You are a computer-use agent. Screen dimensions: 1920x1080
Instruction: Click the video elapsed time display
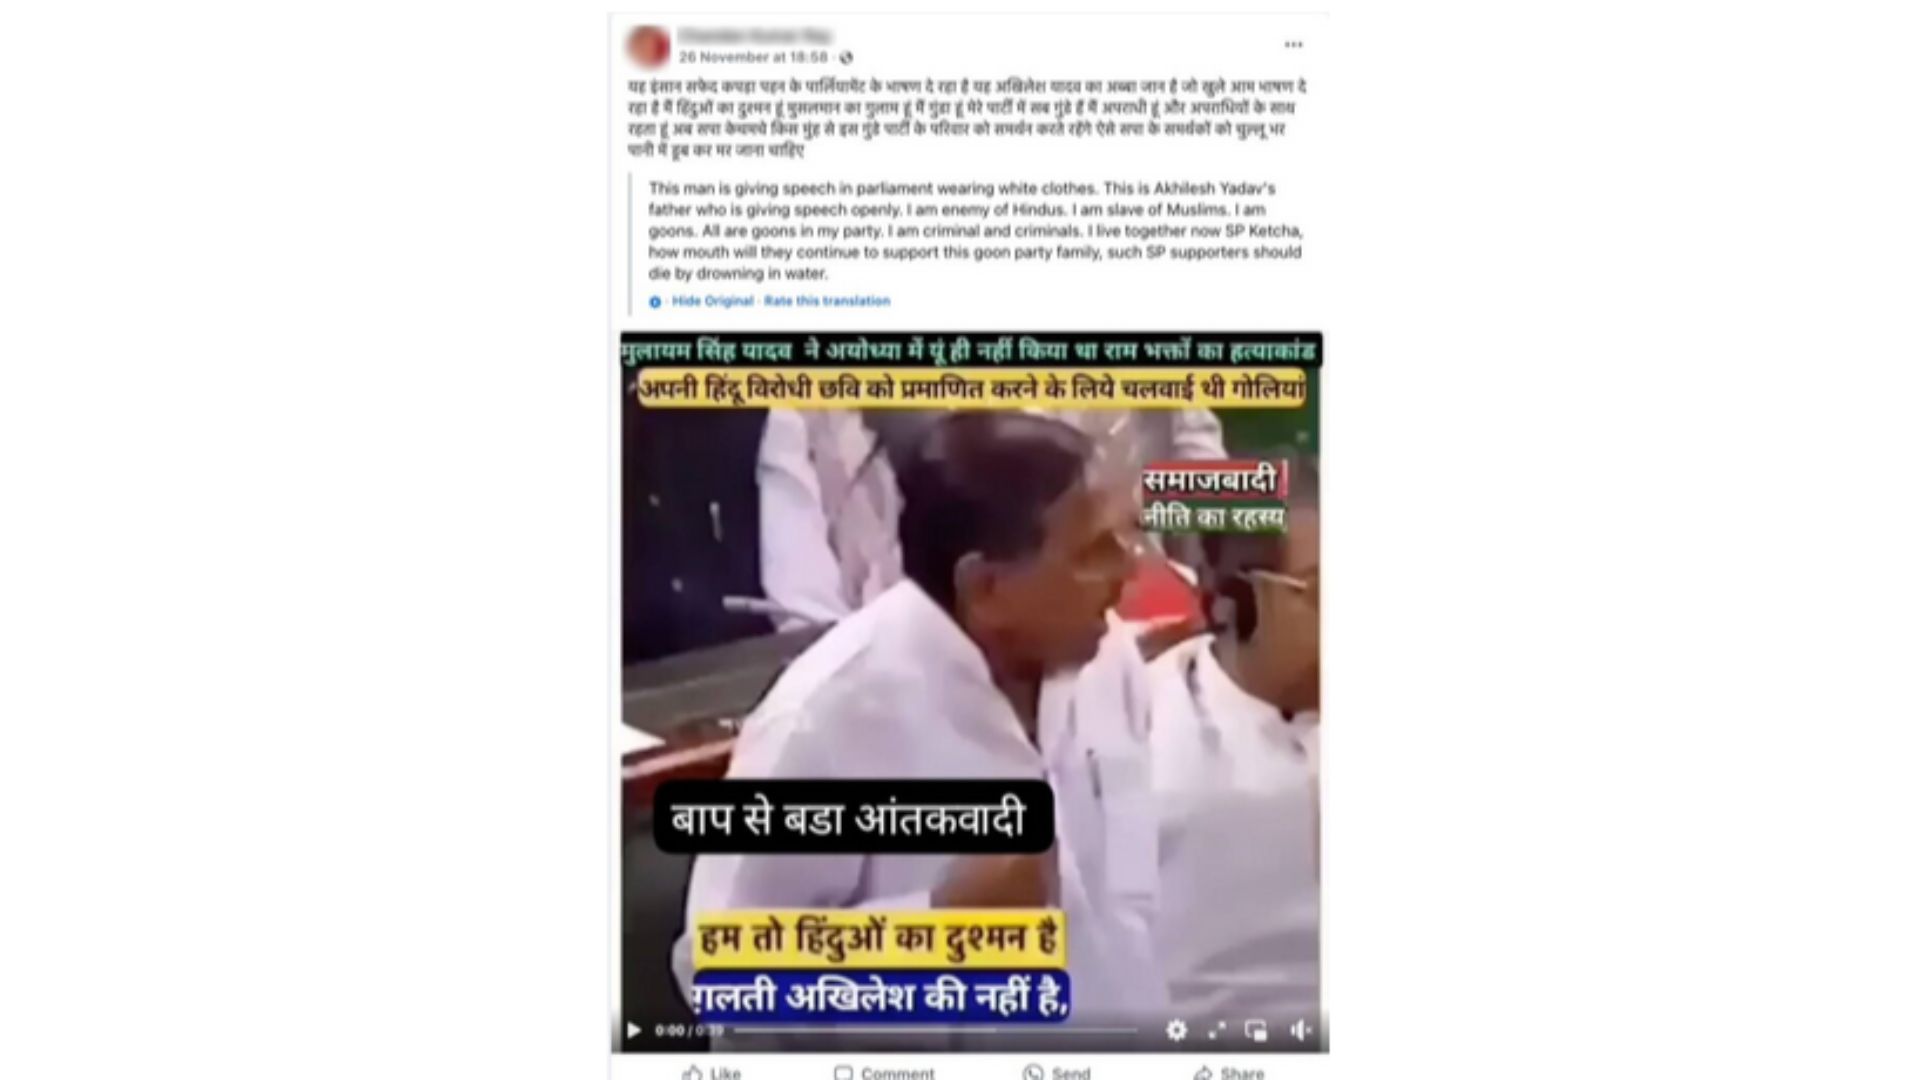688,1030
